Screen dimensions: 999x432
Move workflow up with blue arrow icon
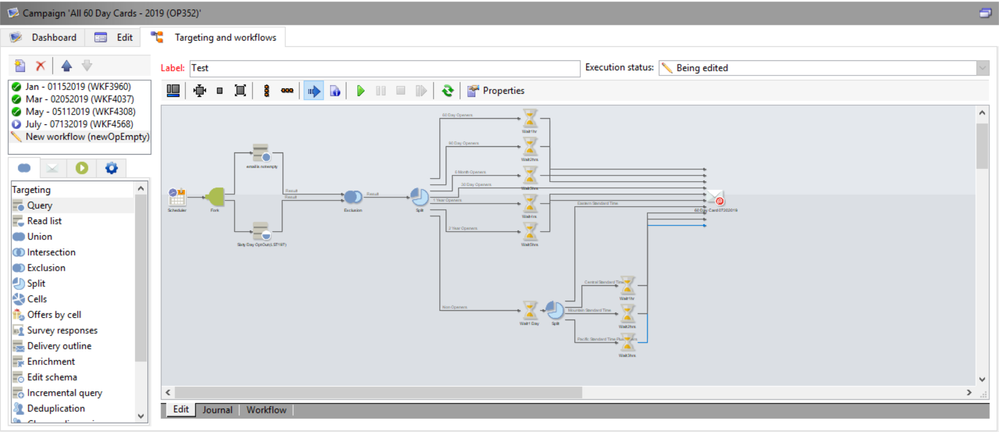66,65
